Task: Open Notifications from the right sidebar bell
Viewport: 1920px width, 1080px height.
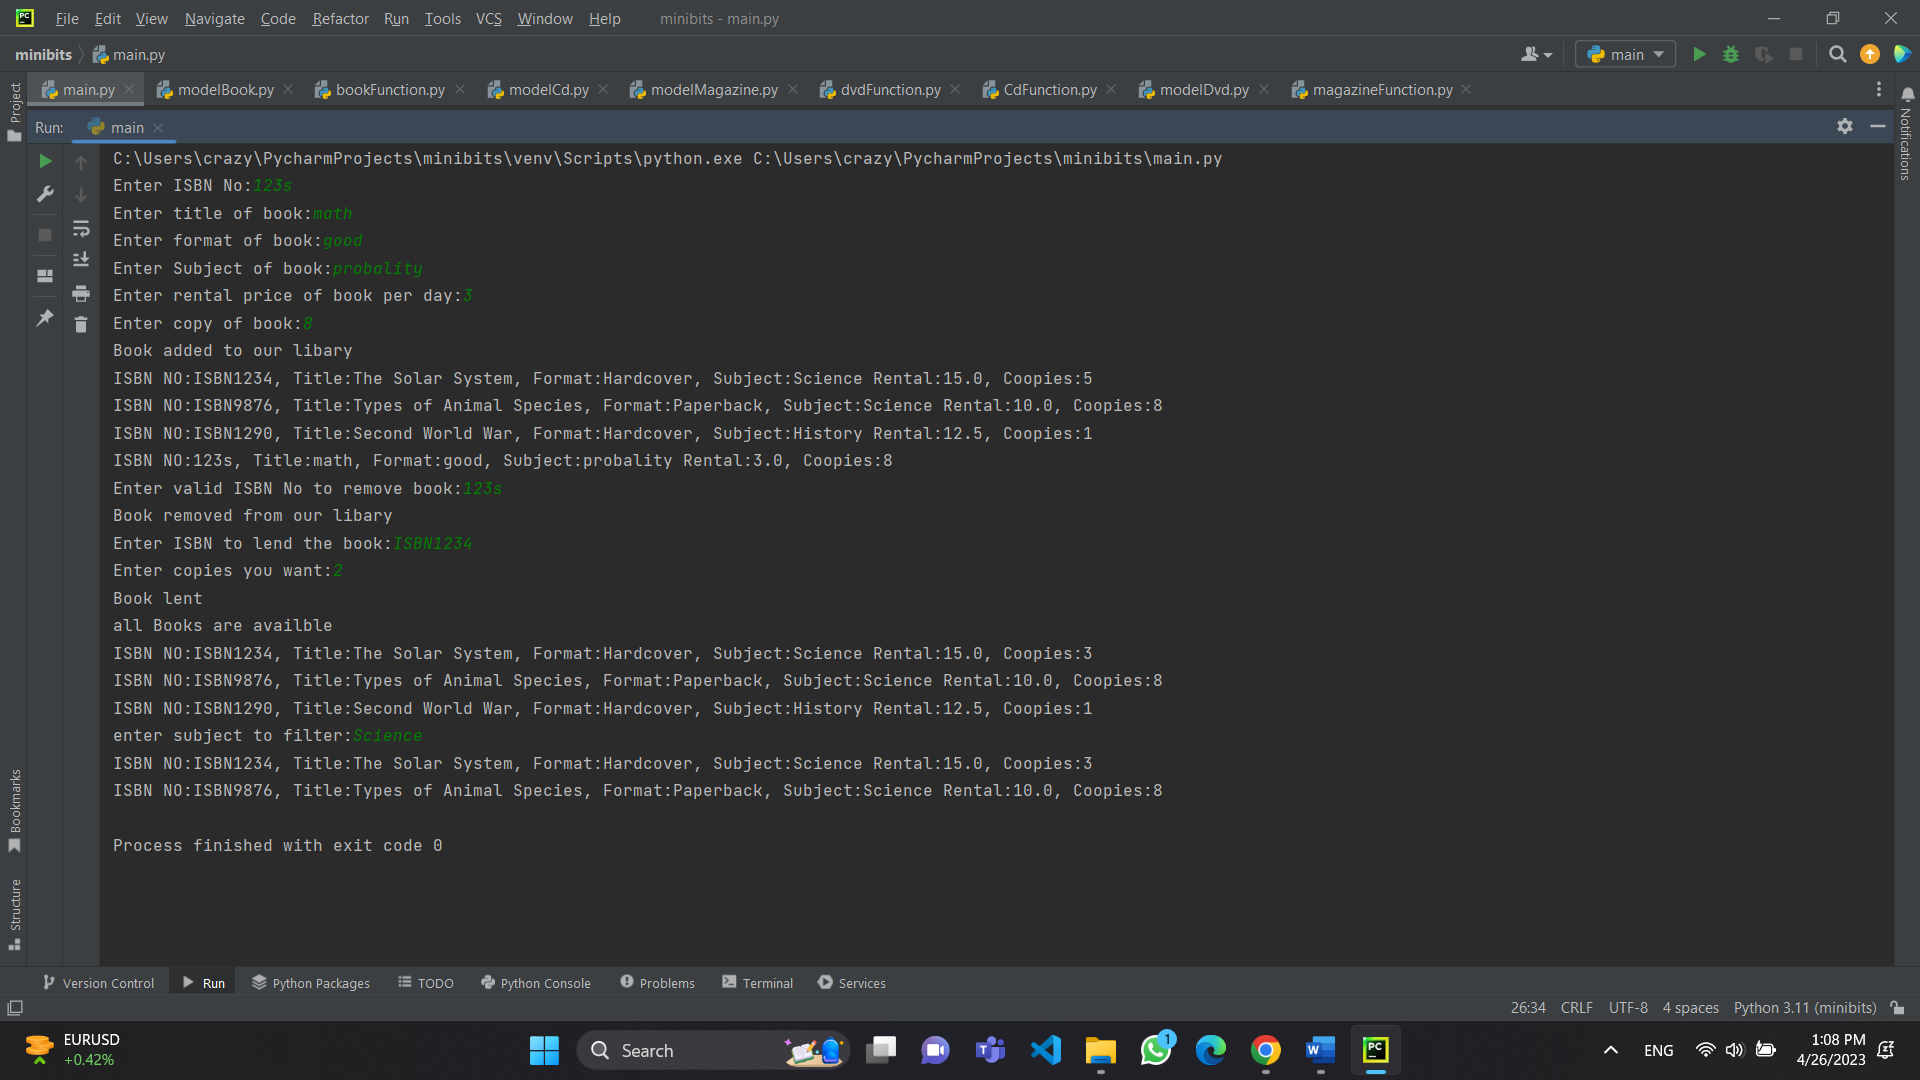Action: [1908, 93]
